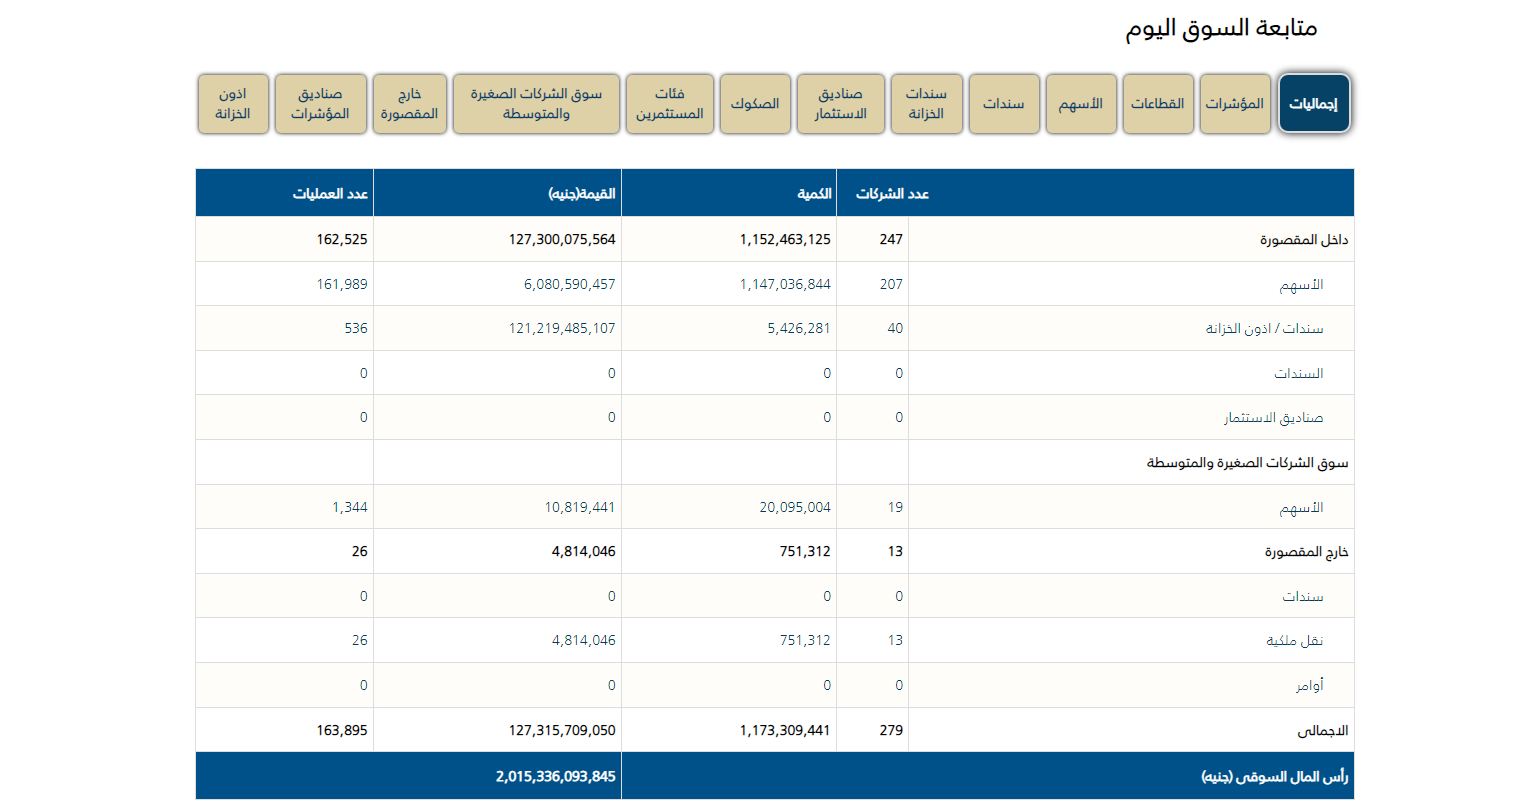1522x806 pixels.
Task: Switch to the الصكوك tab
Action: click(x=755, y=104)
